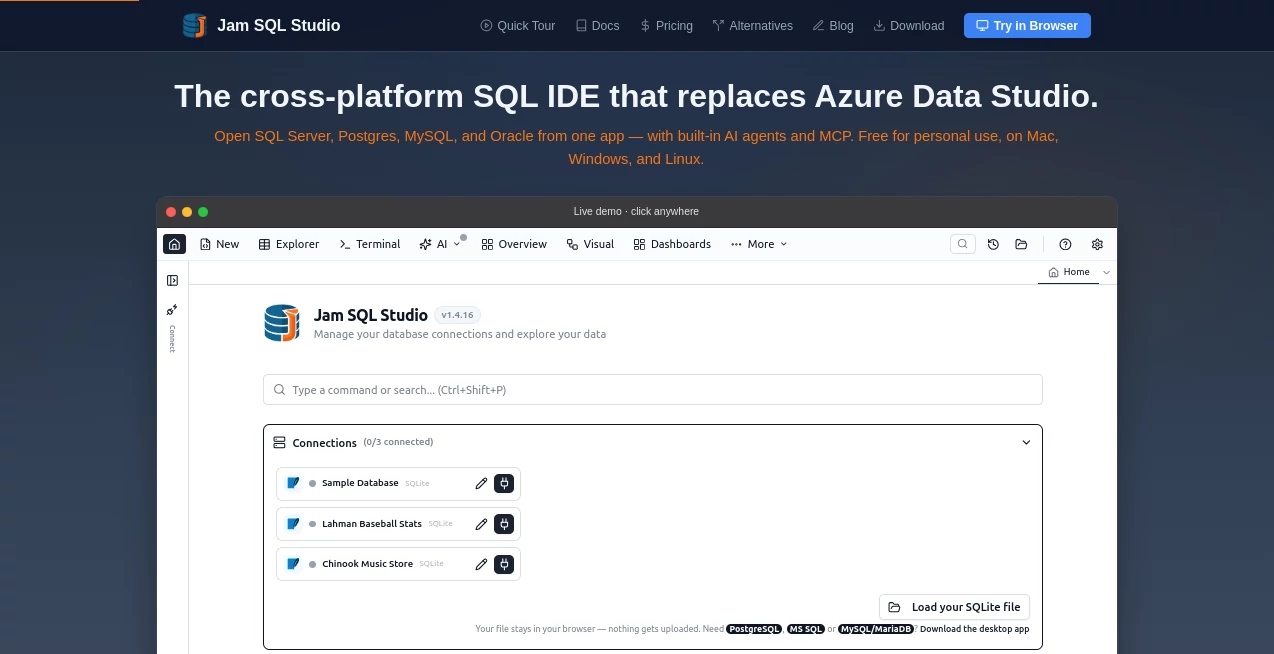The height and width of the screenshot is (654, 1274).
Task: Click the Chinook Music Store database icon
Action: click(293, 564)
